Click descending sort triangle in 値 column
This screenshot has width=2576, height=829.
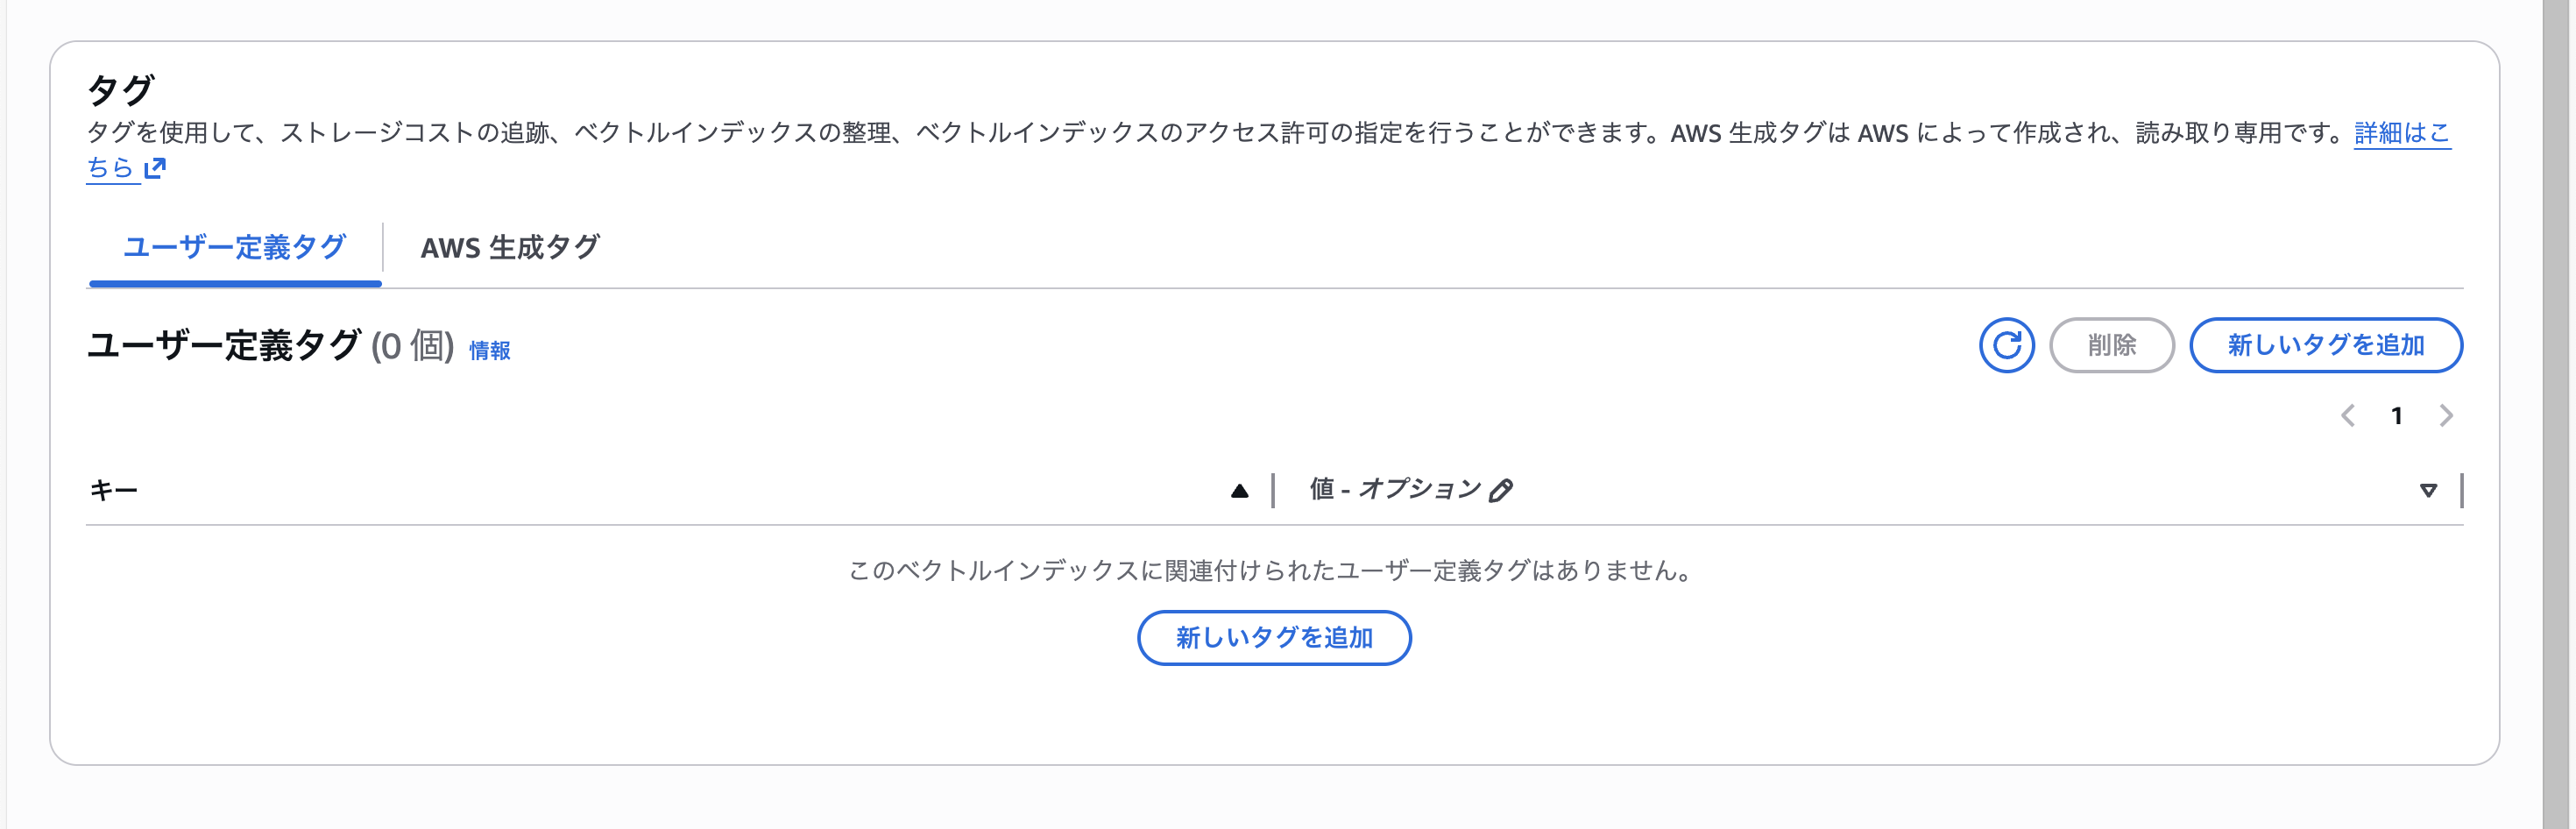[2427, 490]
